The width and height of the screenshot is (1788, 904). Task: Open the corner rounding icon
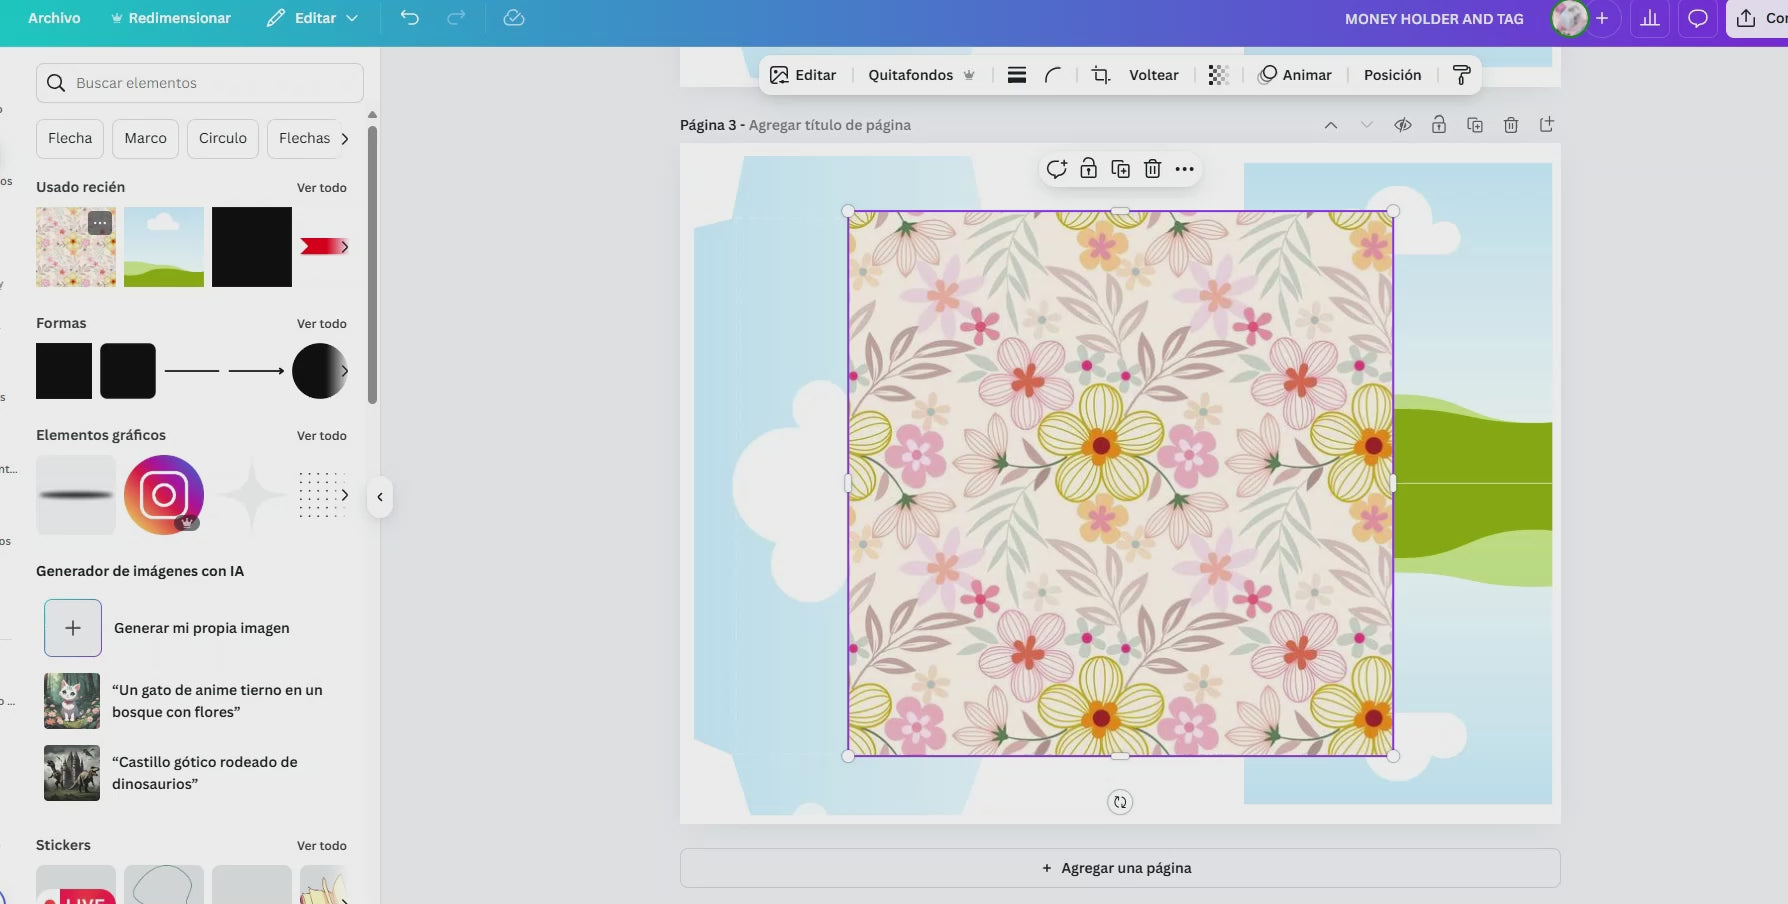click(1053, 75)
